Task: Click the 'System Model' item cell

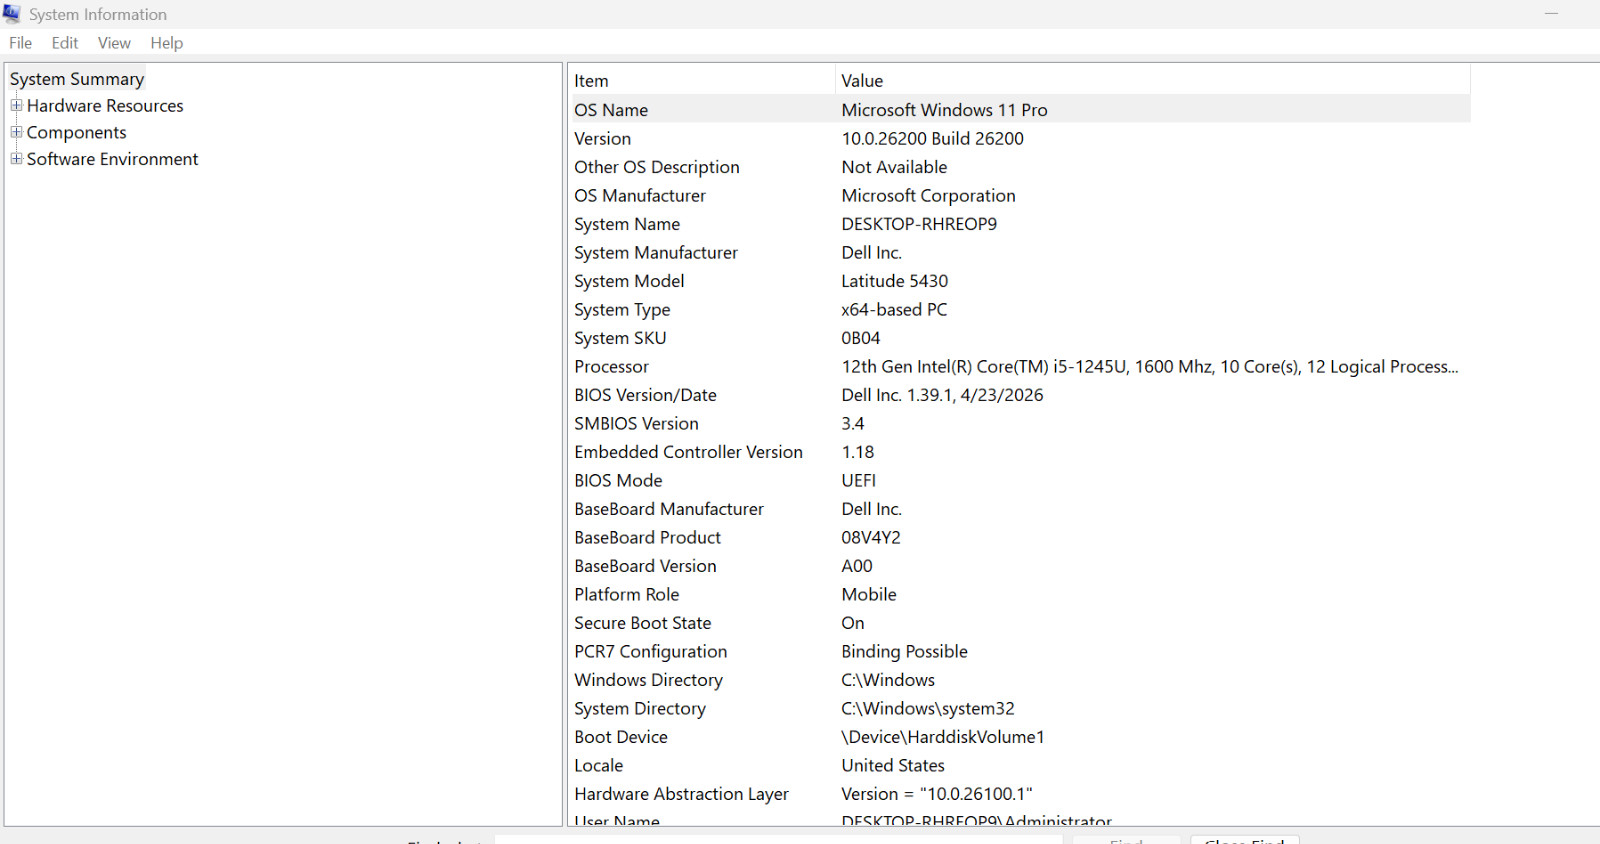Action: tap(629, 281)
